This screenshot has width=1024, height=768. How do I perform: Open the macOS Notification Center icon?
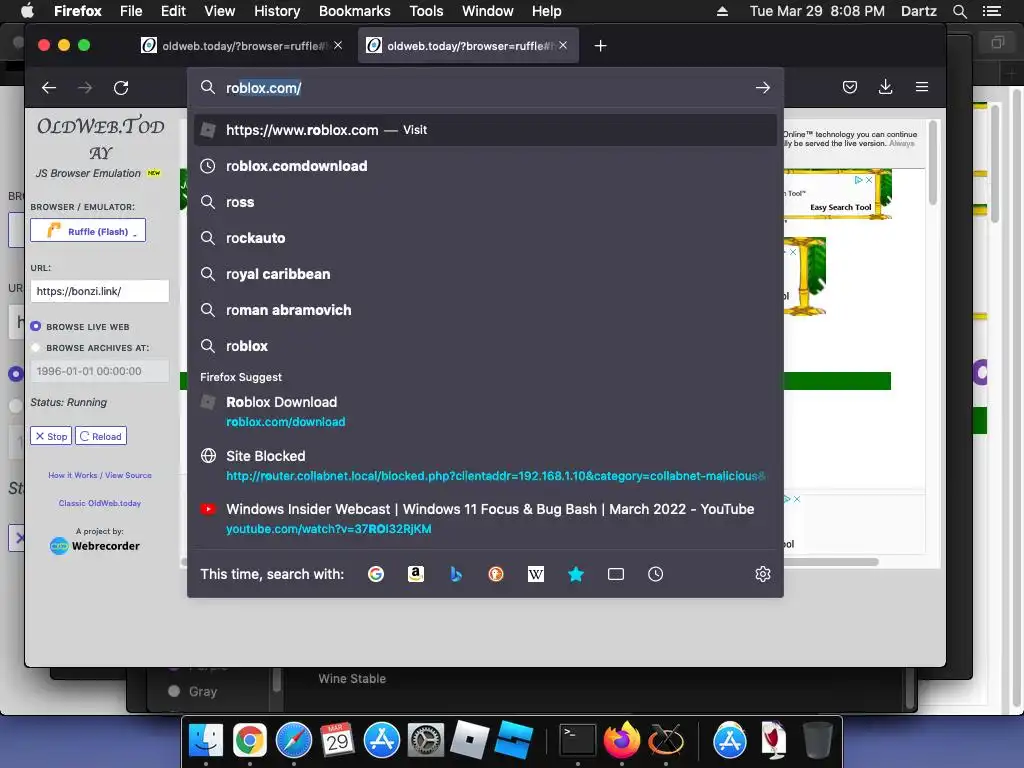(992, 11)
